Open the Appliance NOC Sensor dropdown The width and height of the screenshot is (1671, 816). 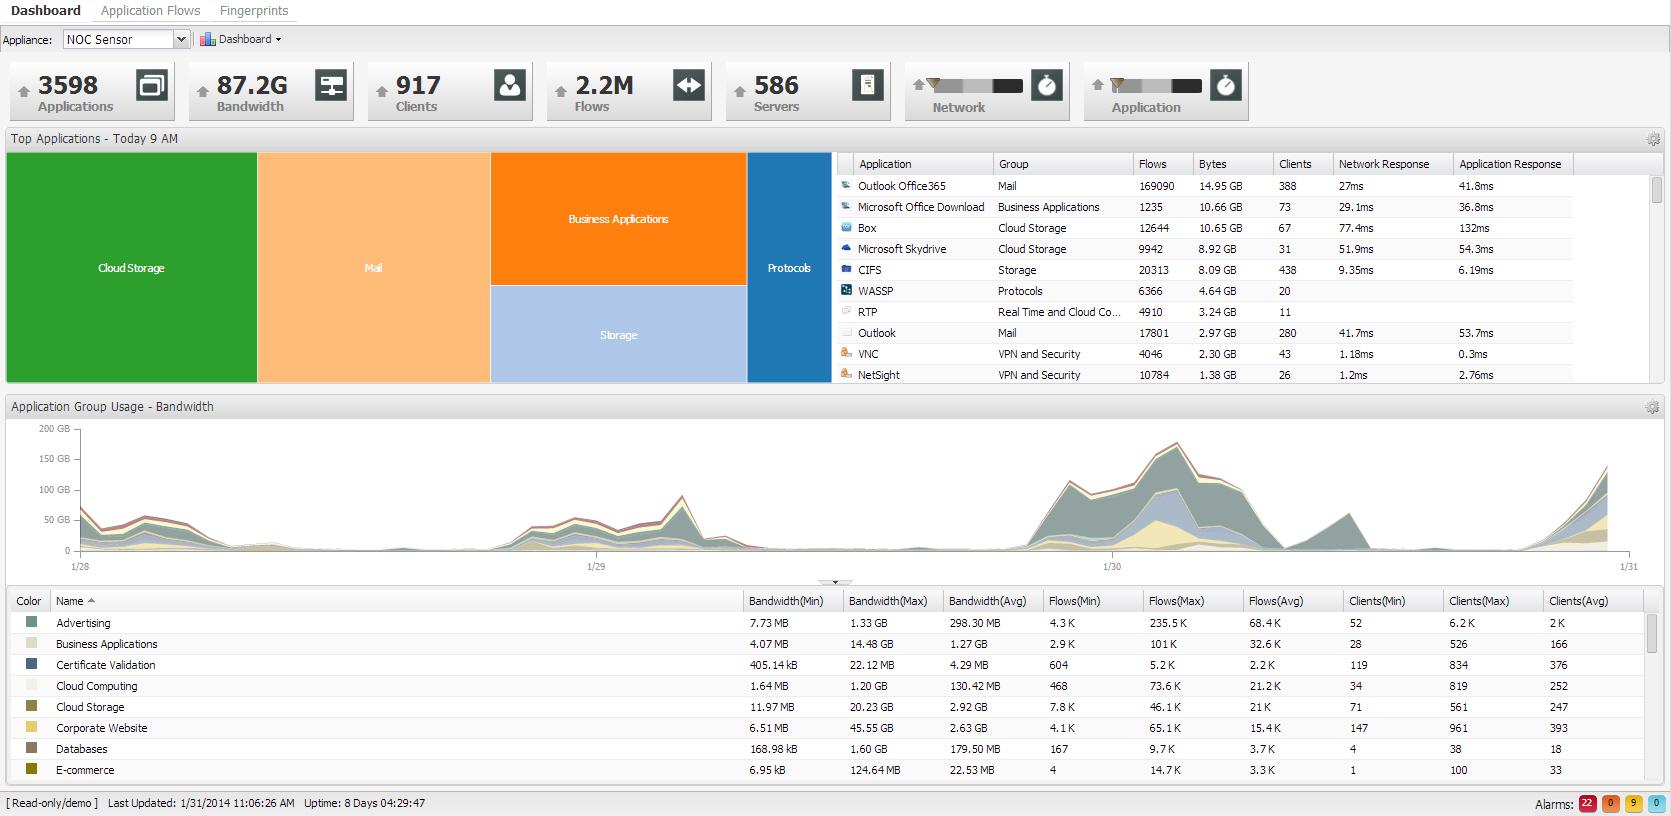coord(181,40)
